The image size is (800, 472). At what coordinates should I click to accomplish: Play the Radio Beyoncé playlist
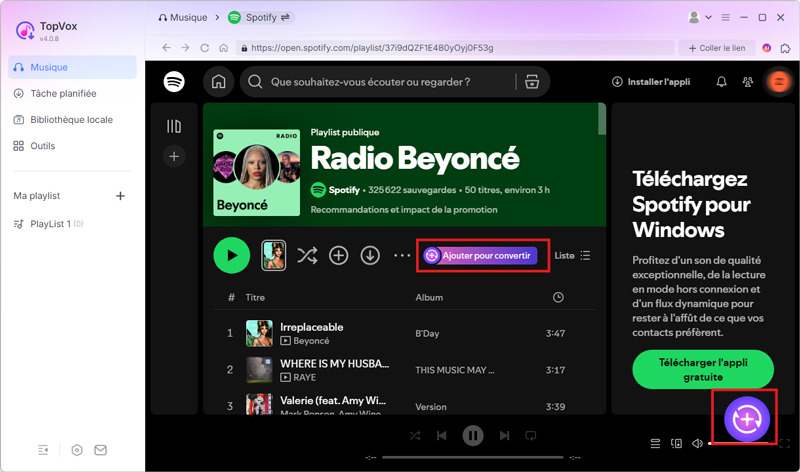(232, 255)
